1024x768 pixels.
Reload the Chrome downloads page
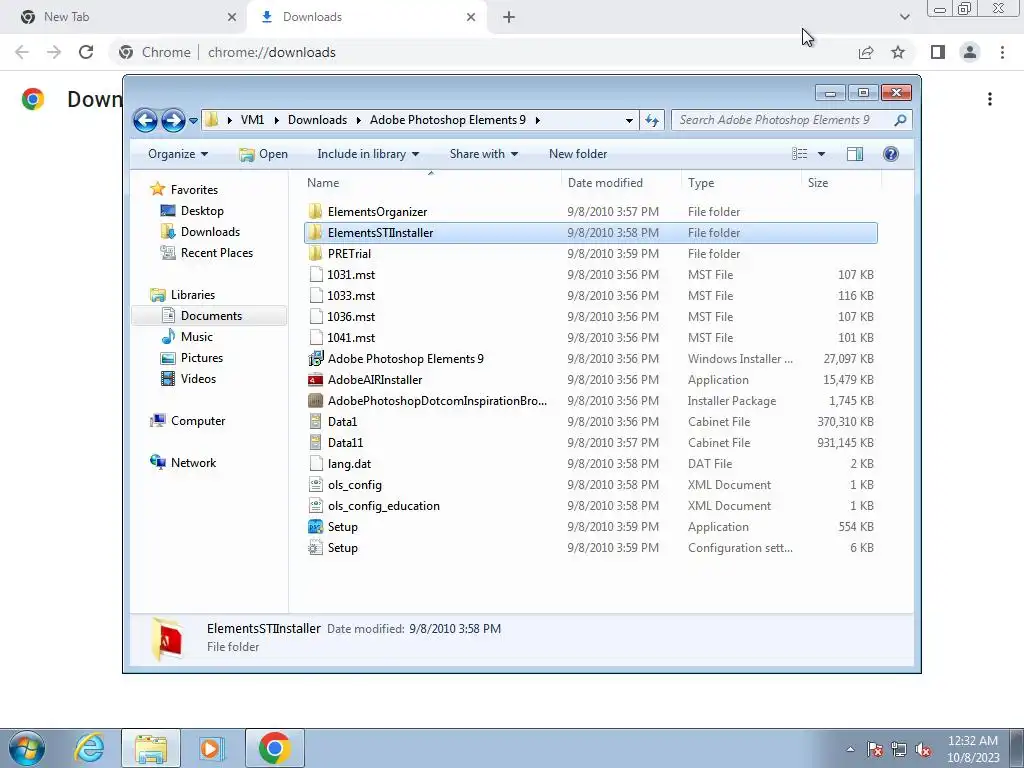86,52
